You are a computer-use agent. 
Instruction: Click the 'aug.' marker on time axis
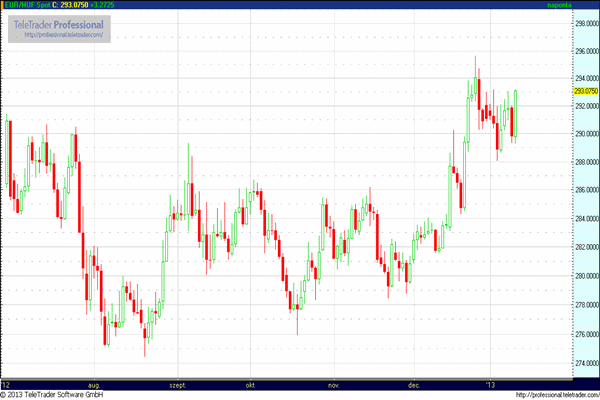(x=95, y=383)
